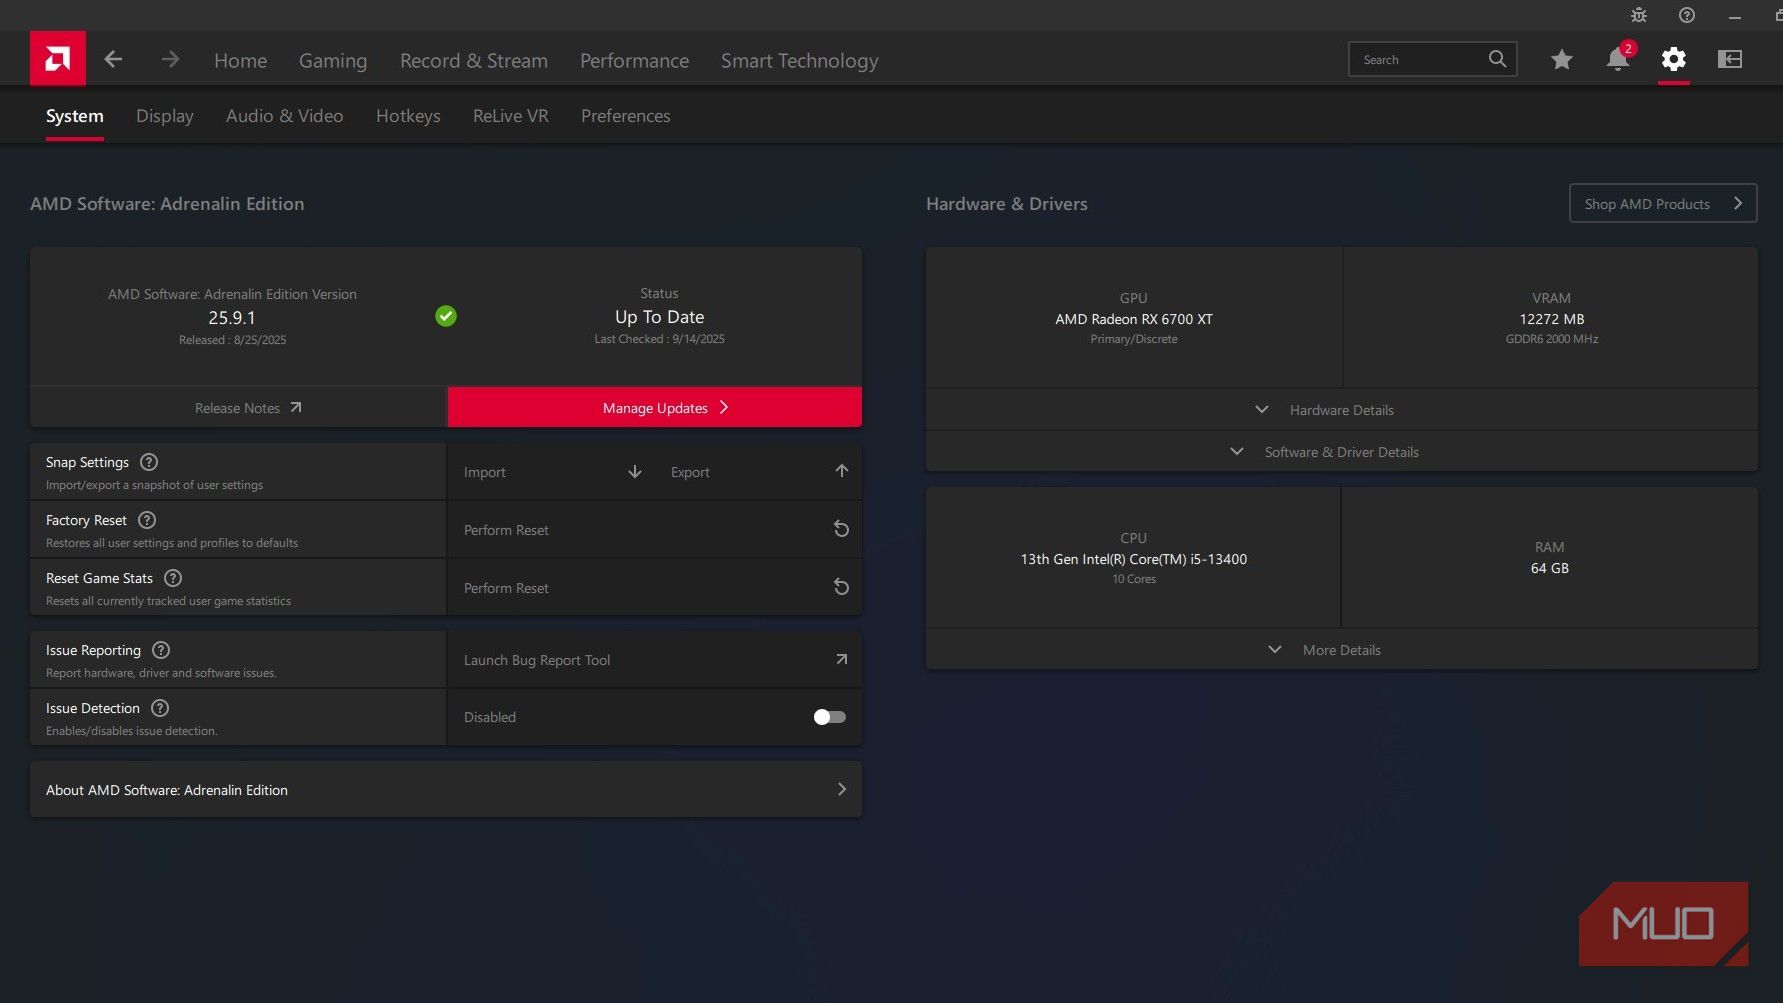Click the AMD logo home icon

[x=57, y=59]
